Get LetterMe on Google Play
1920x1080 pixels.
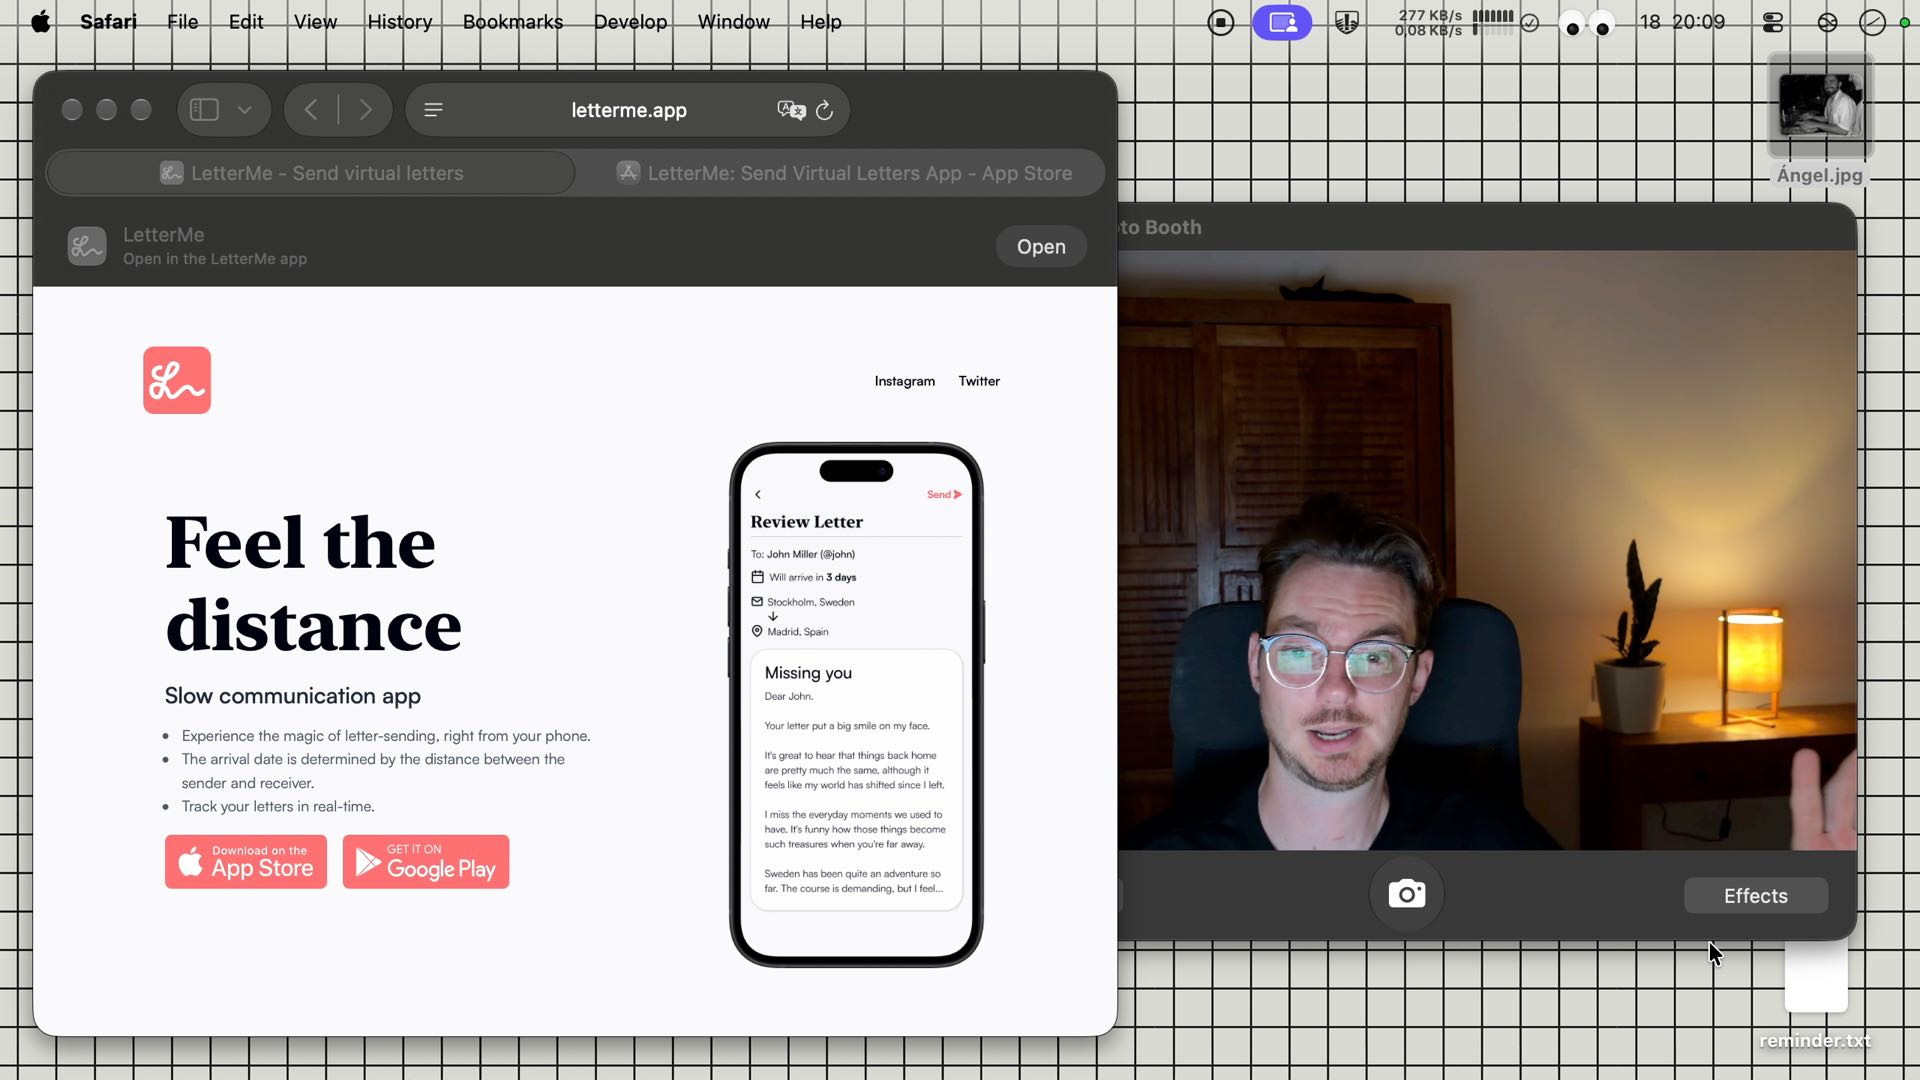click(426, 862)
